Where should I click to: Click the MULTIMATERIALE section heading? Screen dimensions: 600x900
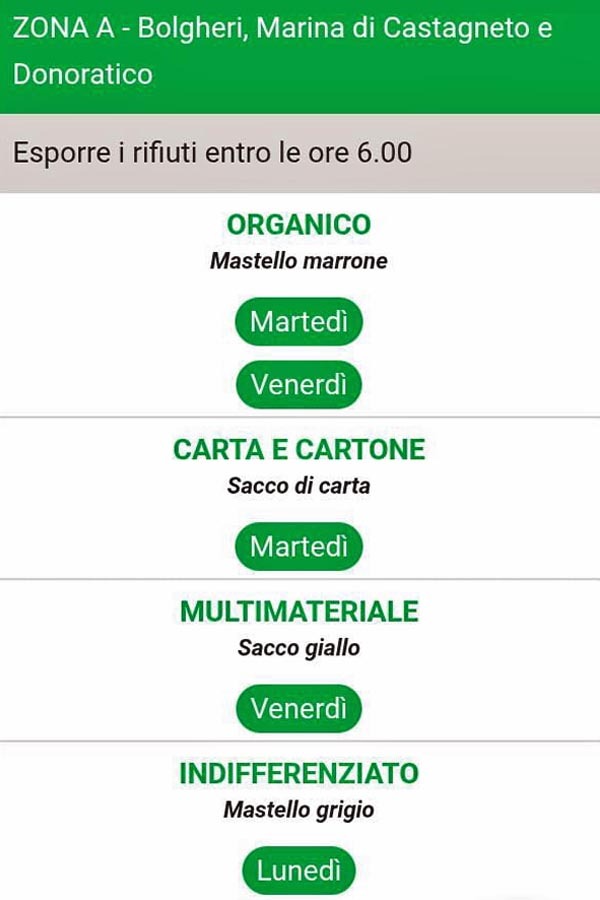[x=299, y=611]
